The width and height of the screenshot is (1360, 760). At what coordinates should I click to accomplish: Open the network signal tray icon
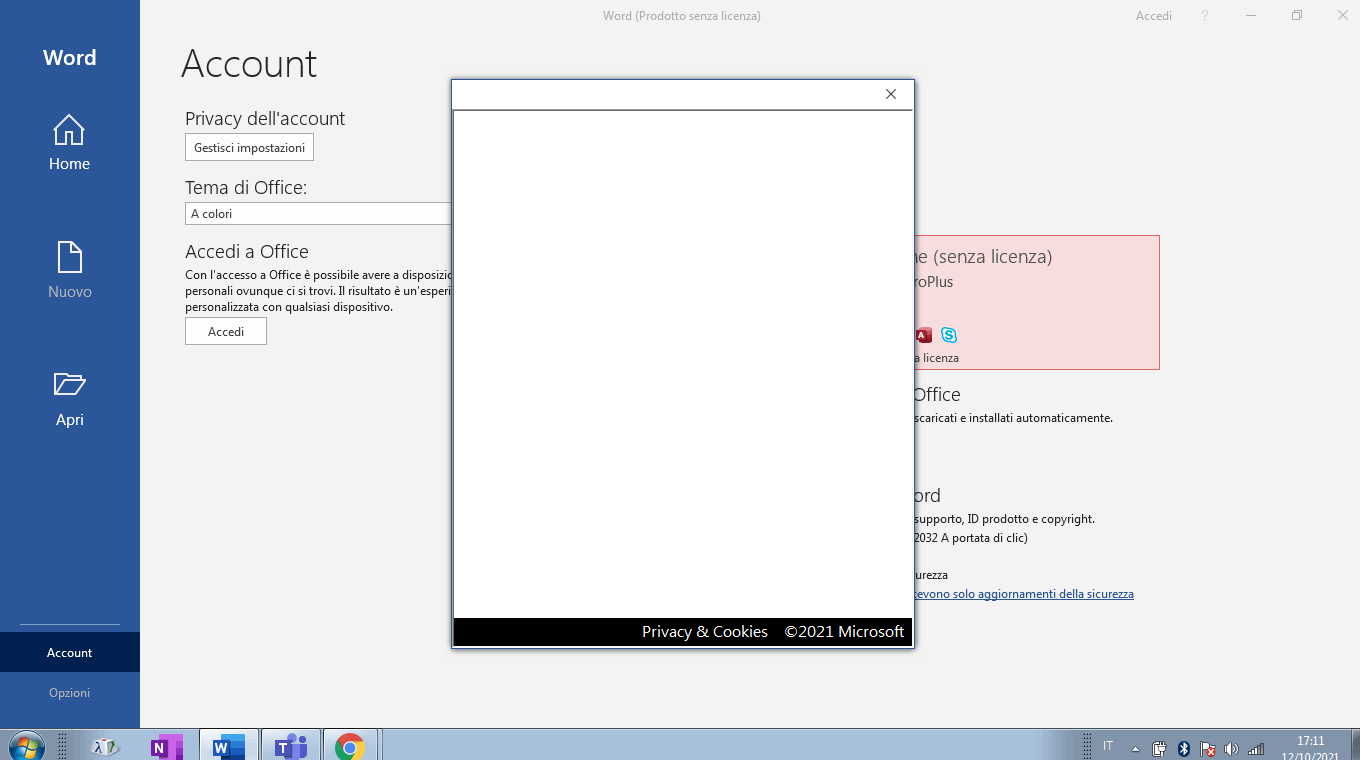click(1256, 748)
